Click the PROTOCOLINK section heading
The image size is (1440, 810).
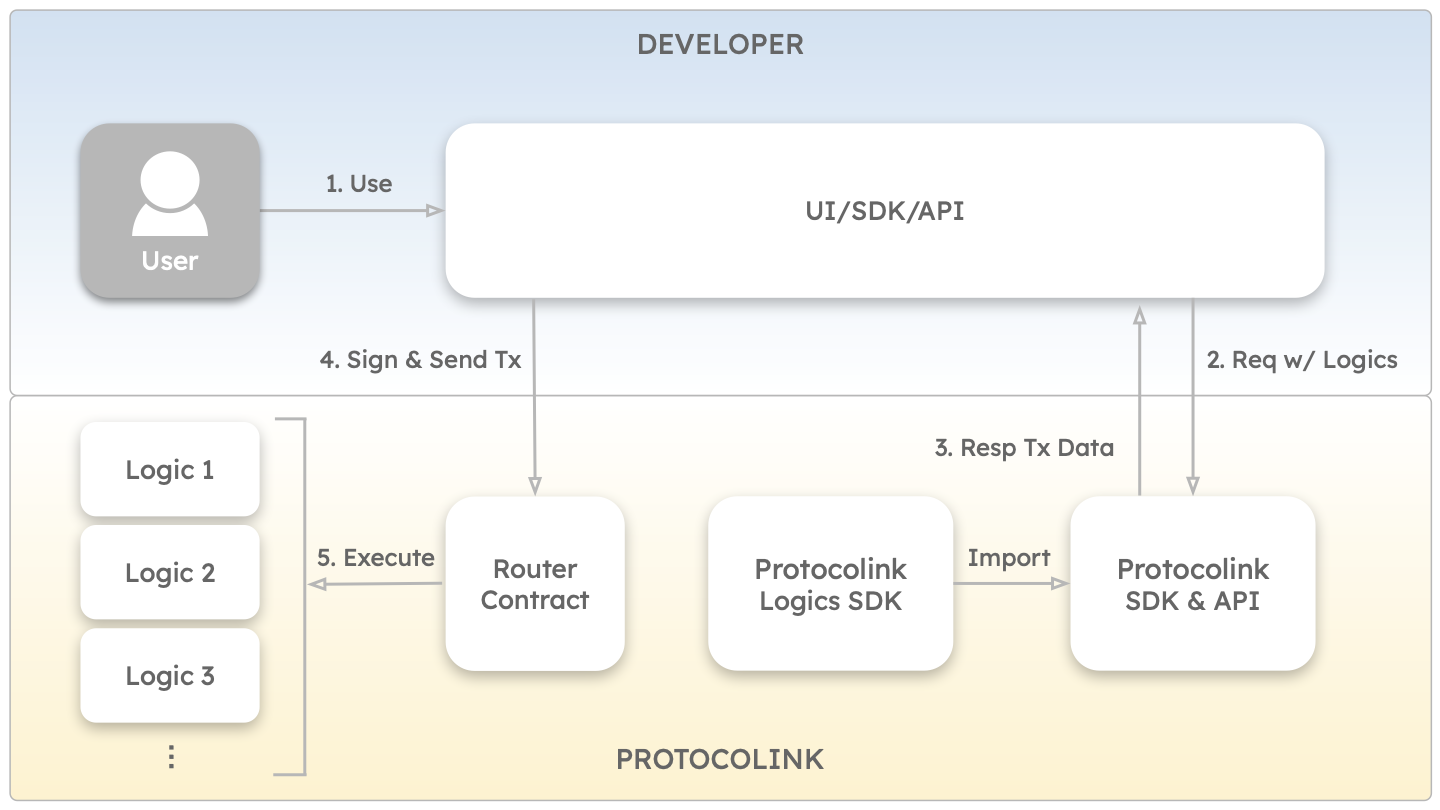tap(720, 759)
